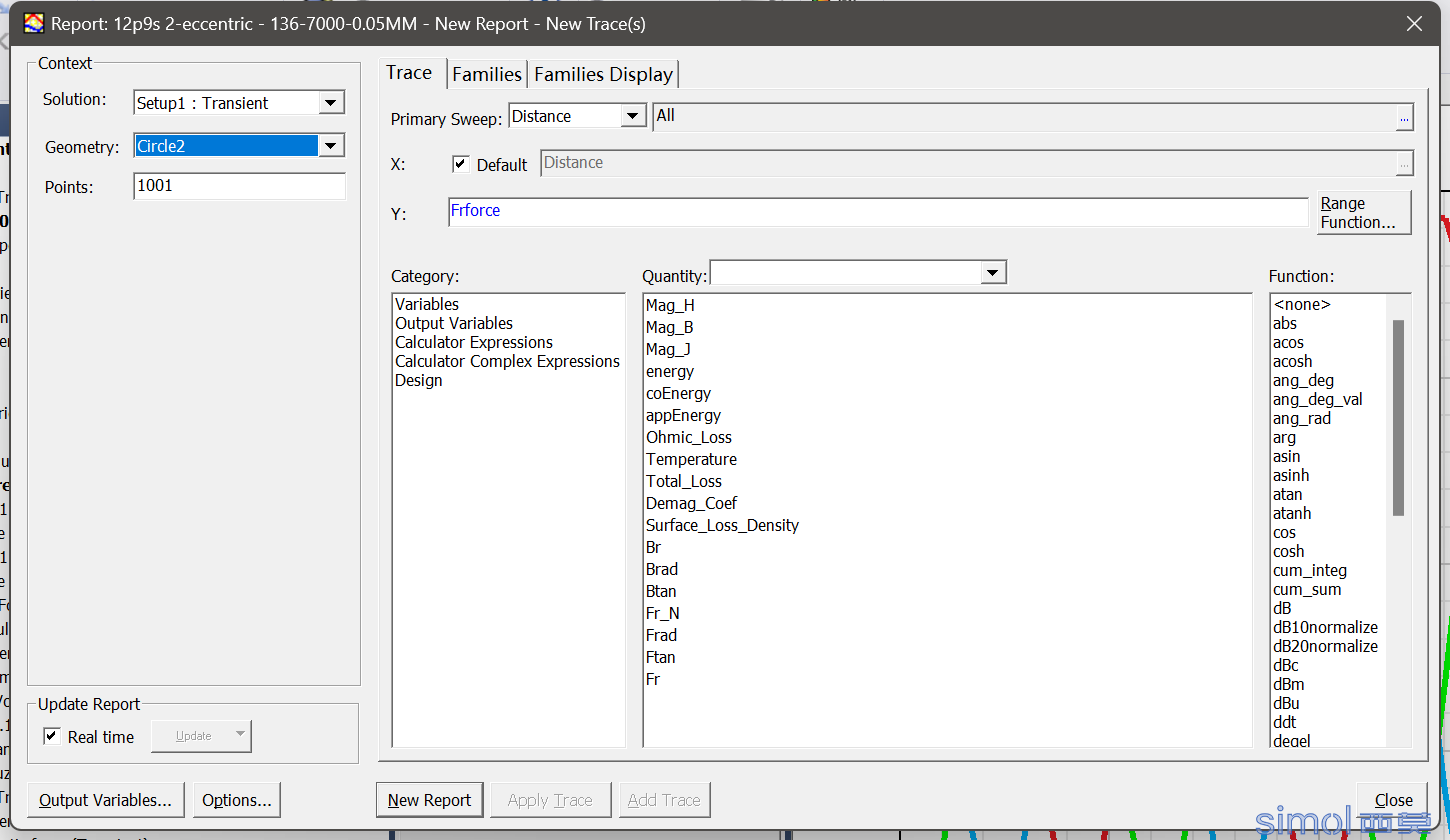The height and width of the screenshot is (840, 1450).
Task: Select Frad in the quantity list
Action: point(661,635)
